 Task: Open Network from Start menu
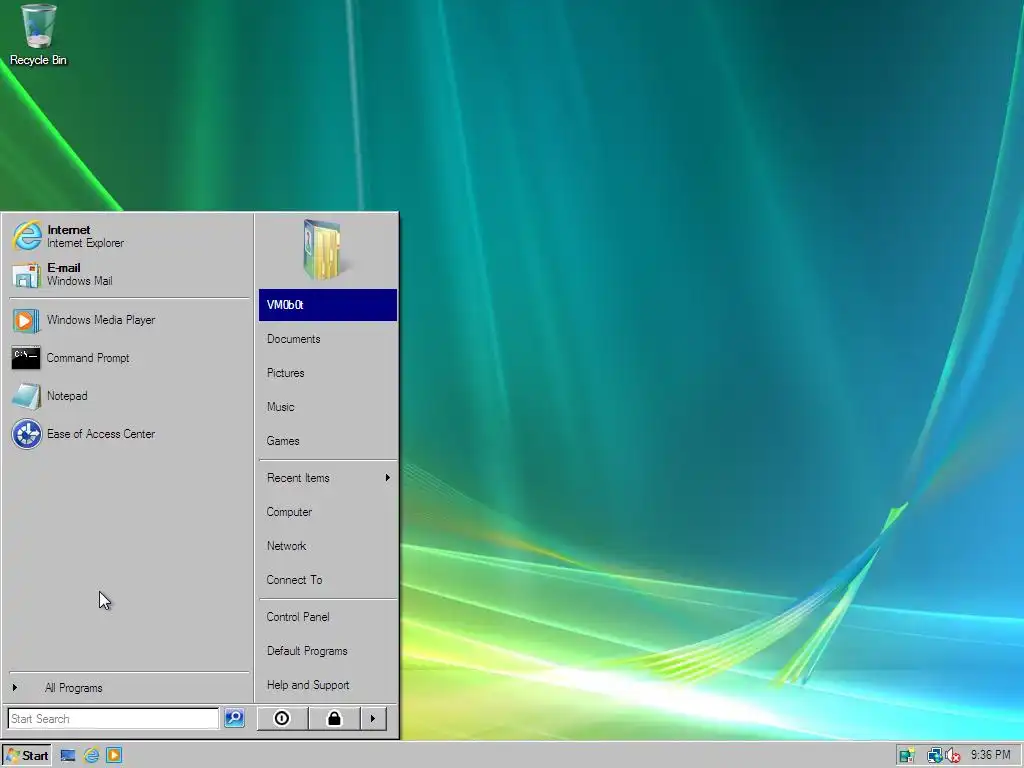coord(328,546)
